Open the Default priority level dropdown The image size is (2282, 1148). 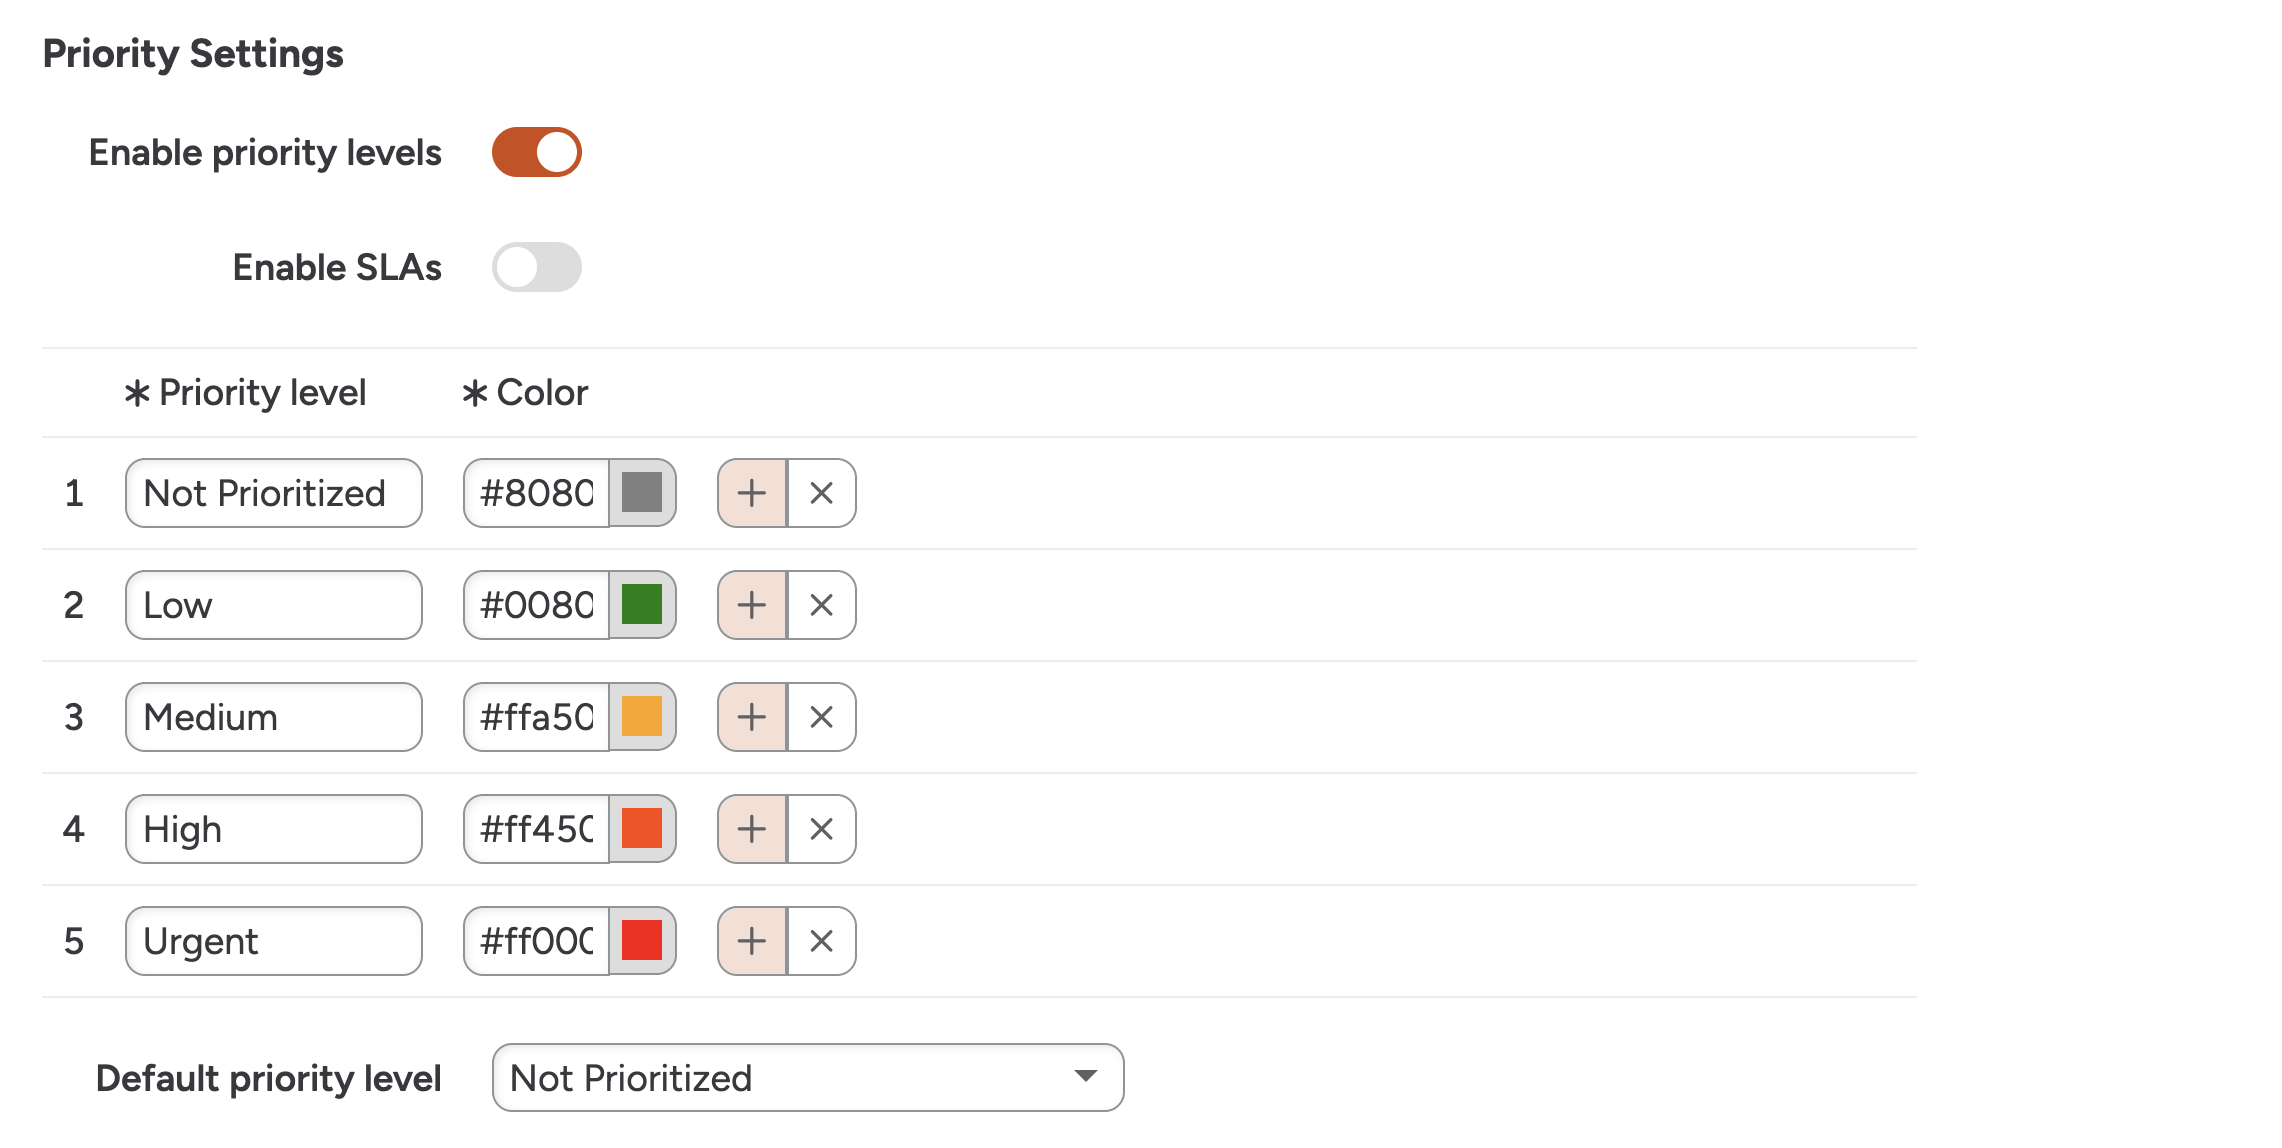pyautogui.click(x=807, y=1078)
